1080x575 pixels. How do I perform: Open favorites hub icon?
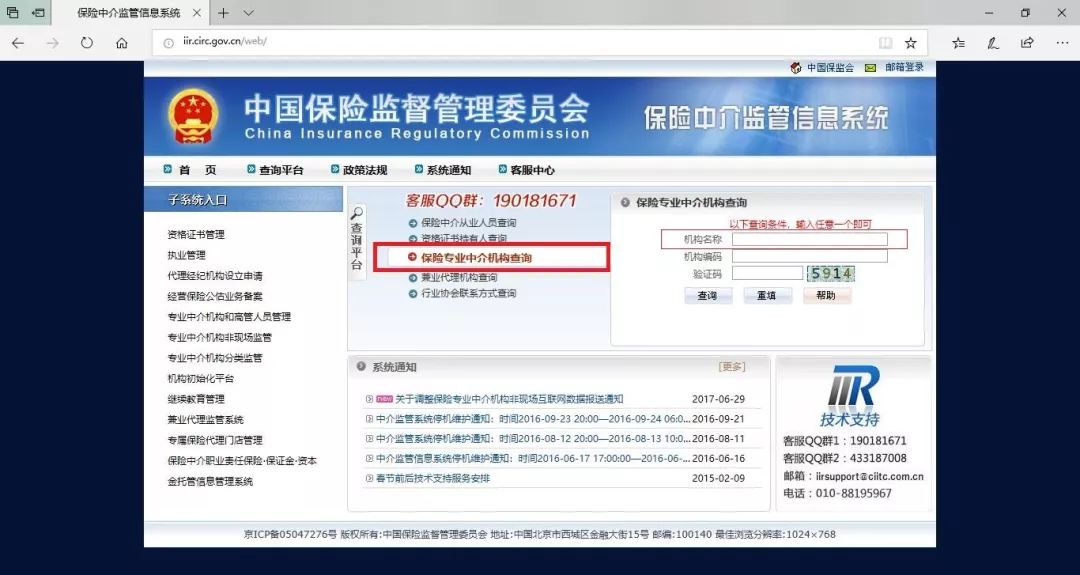click(x=958, y=43)
